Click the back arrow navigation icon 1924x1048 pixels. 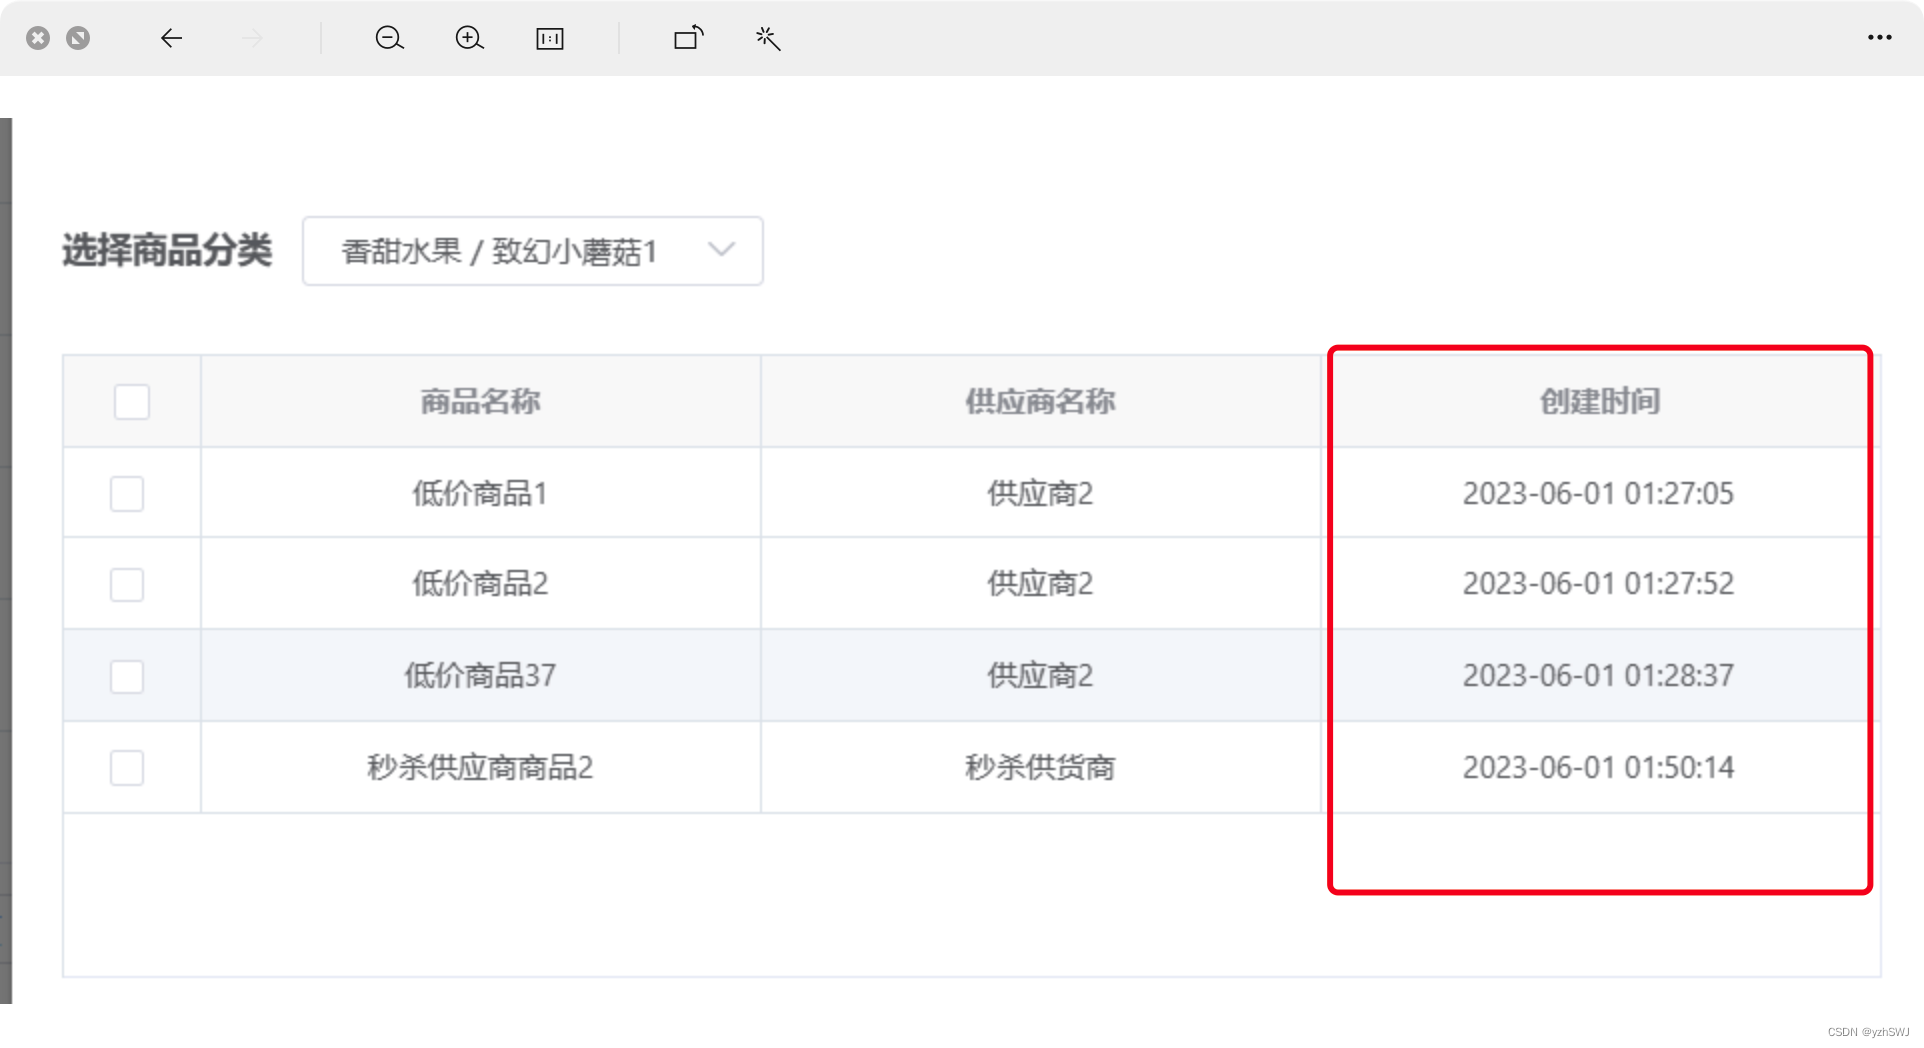point(171,38)
